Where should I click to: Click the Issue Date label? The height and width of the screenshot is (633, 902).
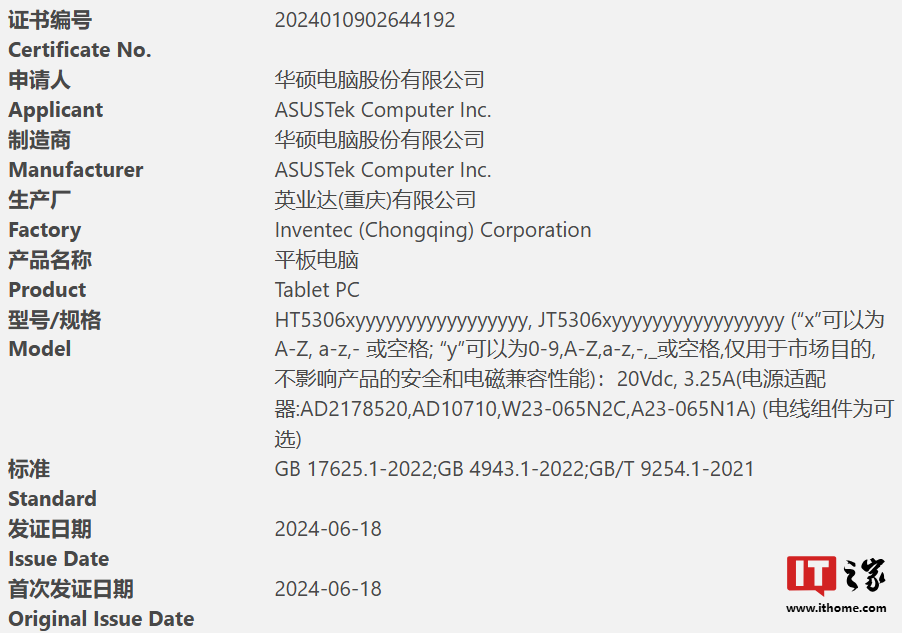pos(59,559)
